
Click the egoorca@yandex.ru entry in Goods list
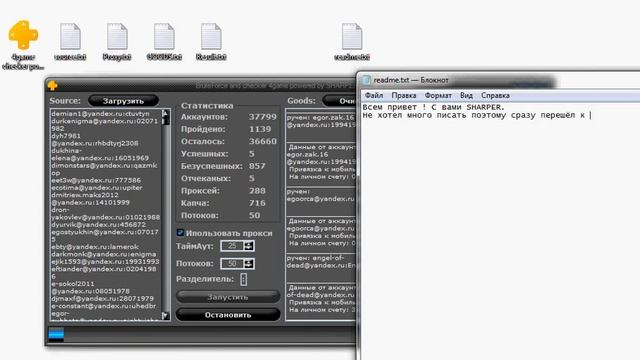pyautogui.click(x=321, y=195)
